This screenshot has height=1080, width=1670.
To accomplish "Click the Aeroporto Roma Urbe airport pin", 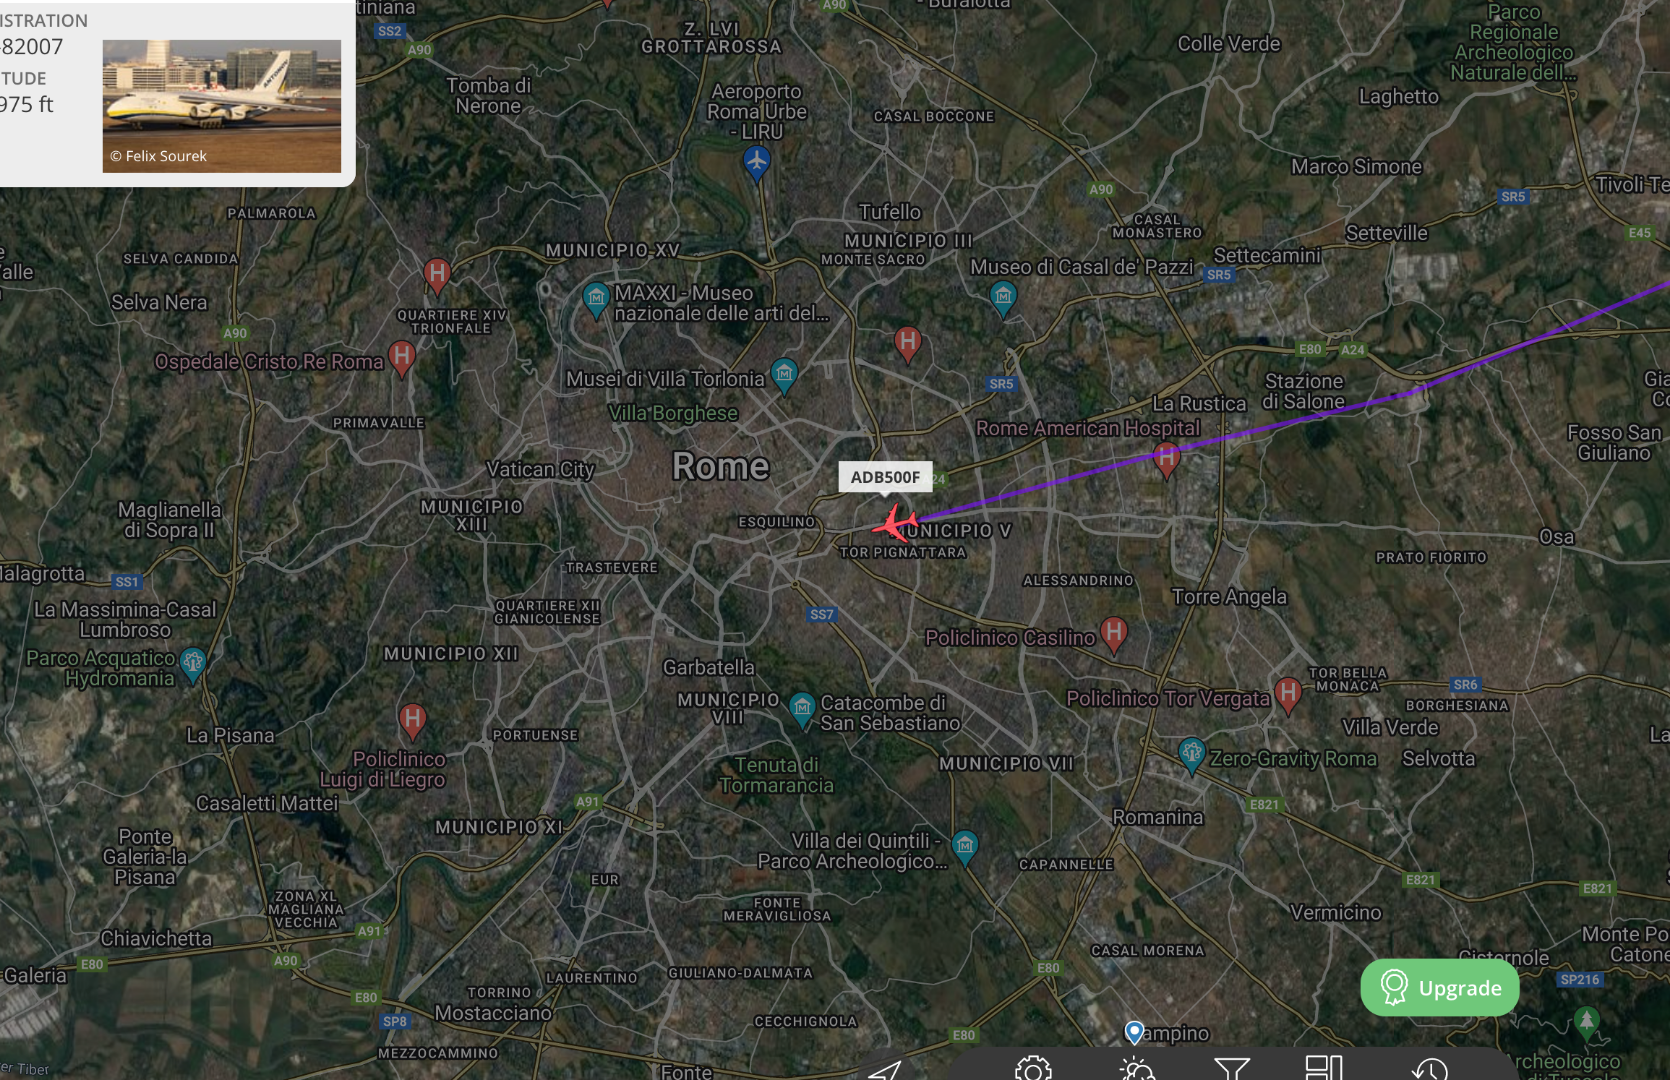I will click(x=757, y=163).
